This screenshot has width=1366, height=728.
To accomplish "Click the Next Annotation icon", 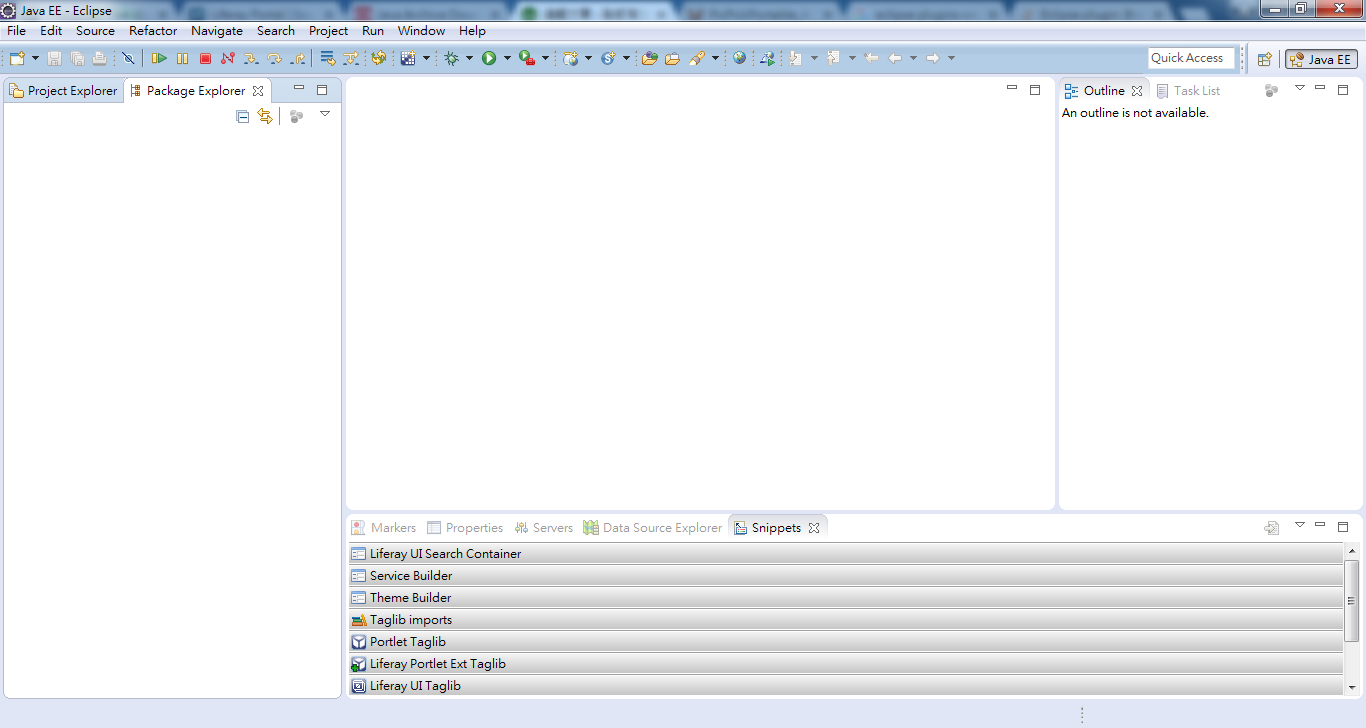I will 796,58.
